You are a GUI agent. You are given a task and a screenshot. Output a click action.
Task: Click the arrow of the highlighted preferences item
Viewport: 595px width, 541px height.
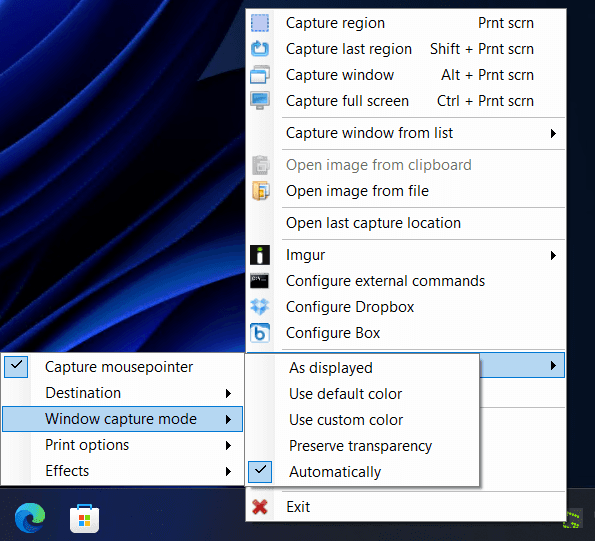(x=554, y=365)
